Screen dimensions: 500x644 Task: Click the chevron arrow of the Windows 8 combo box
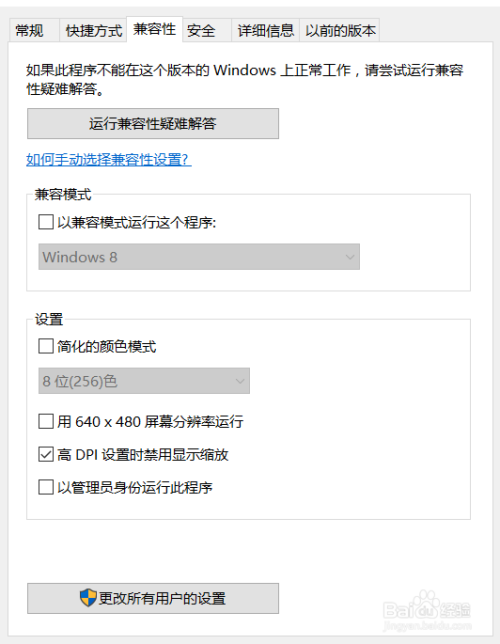click(350, 257)
